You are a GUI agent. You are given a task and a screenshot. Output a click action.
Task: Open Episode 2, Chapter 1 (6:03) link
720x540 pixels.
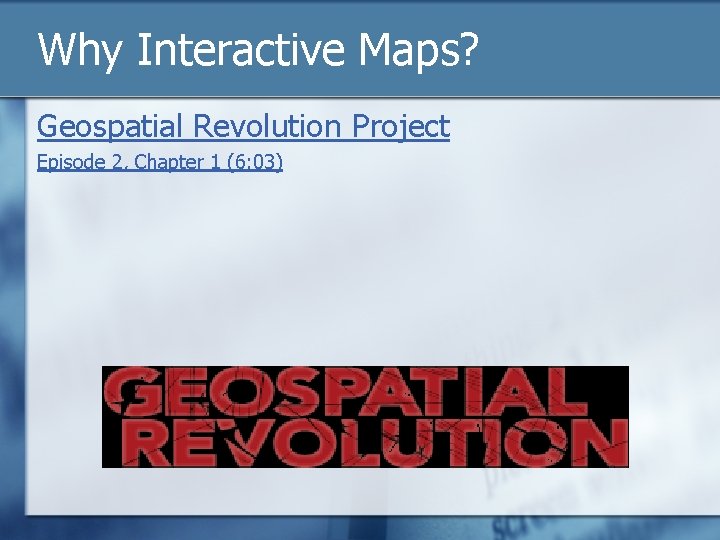point(160,162)
